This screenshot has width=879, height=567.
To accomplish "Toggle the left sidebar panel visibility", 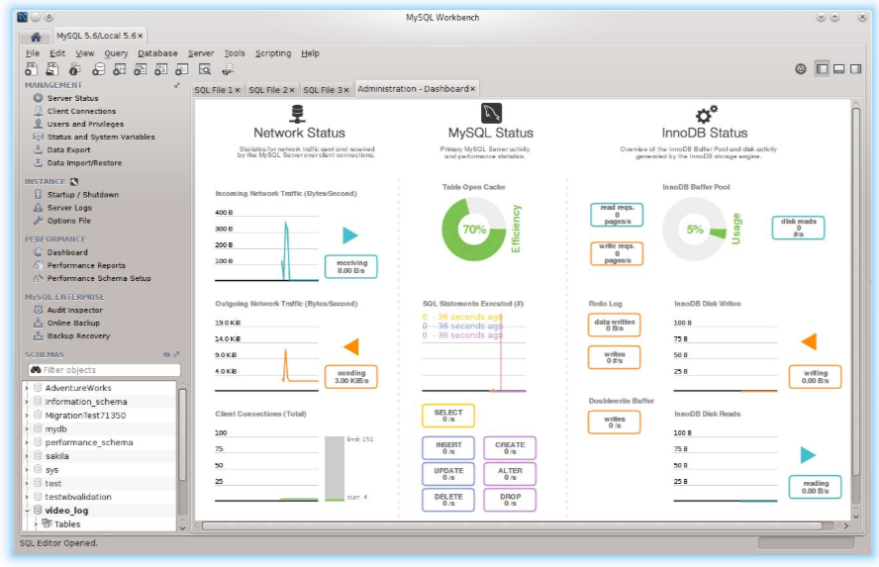I will pos(822,69).
